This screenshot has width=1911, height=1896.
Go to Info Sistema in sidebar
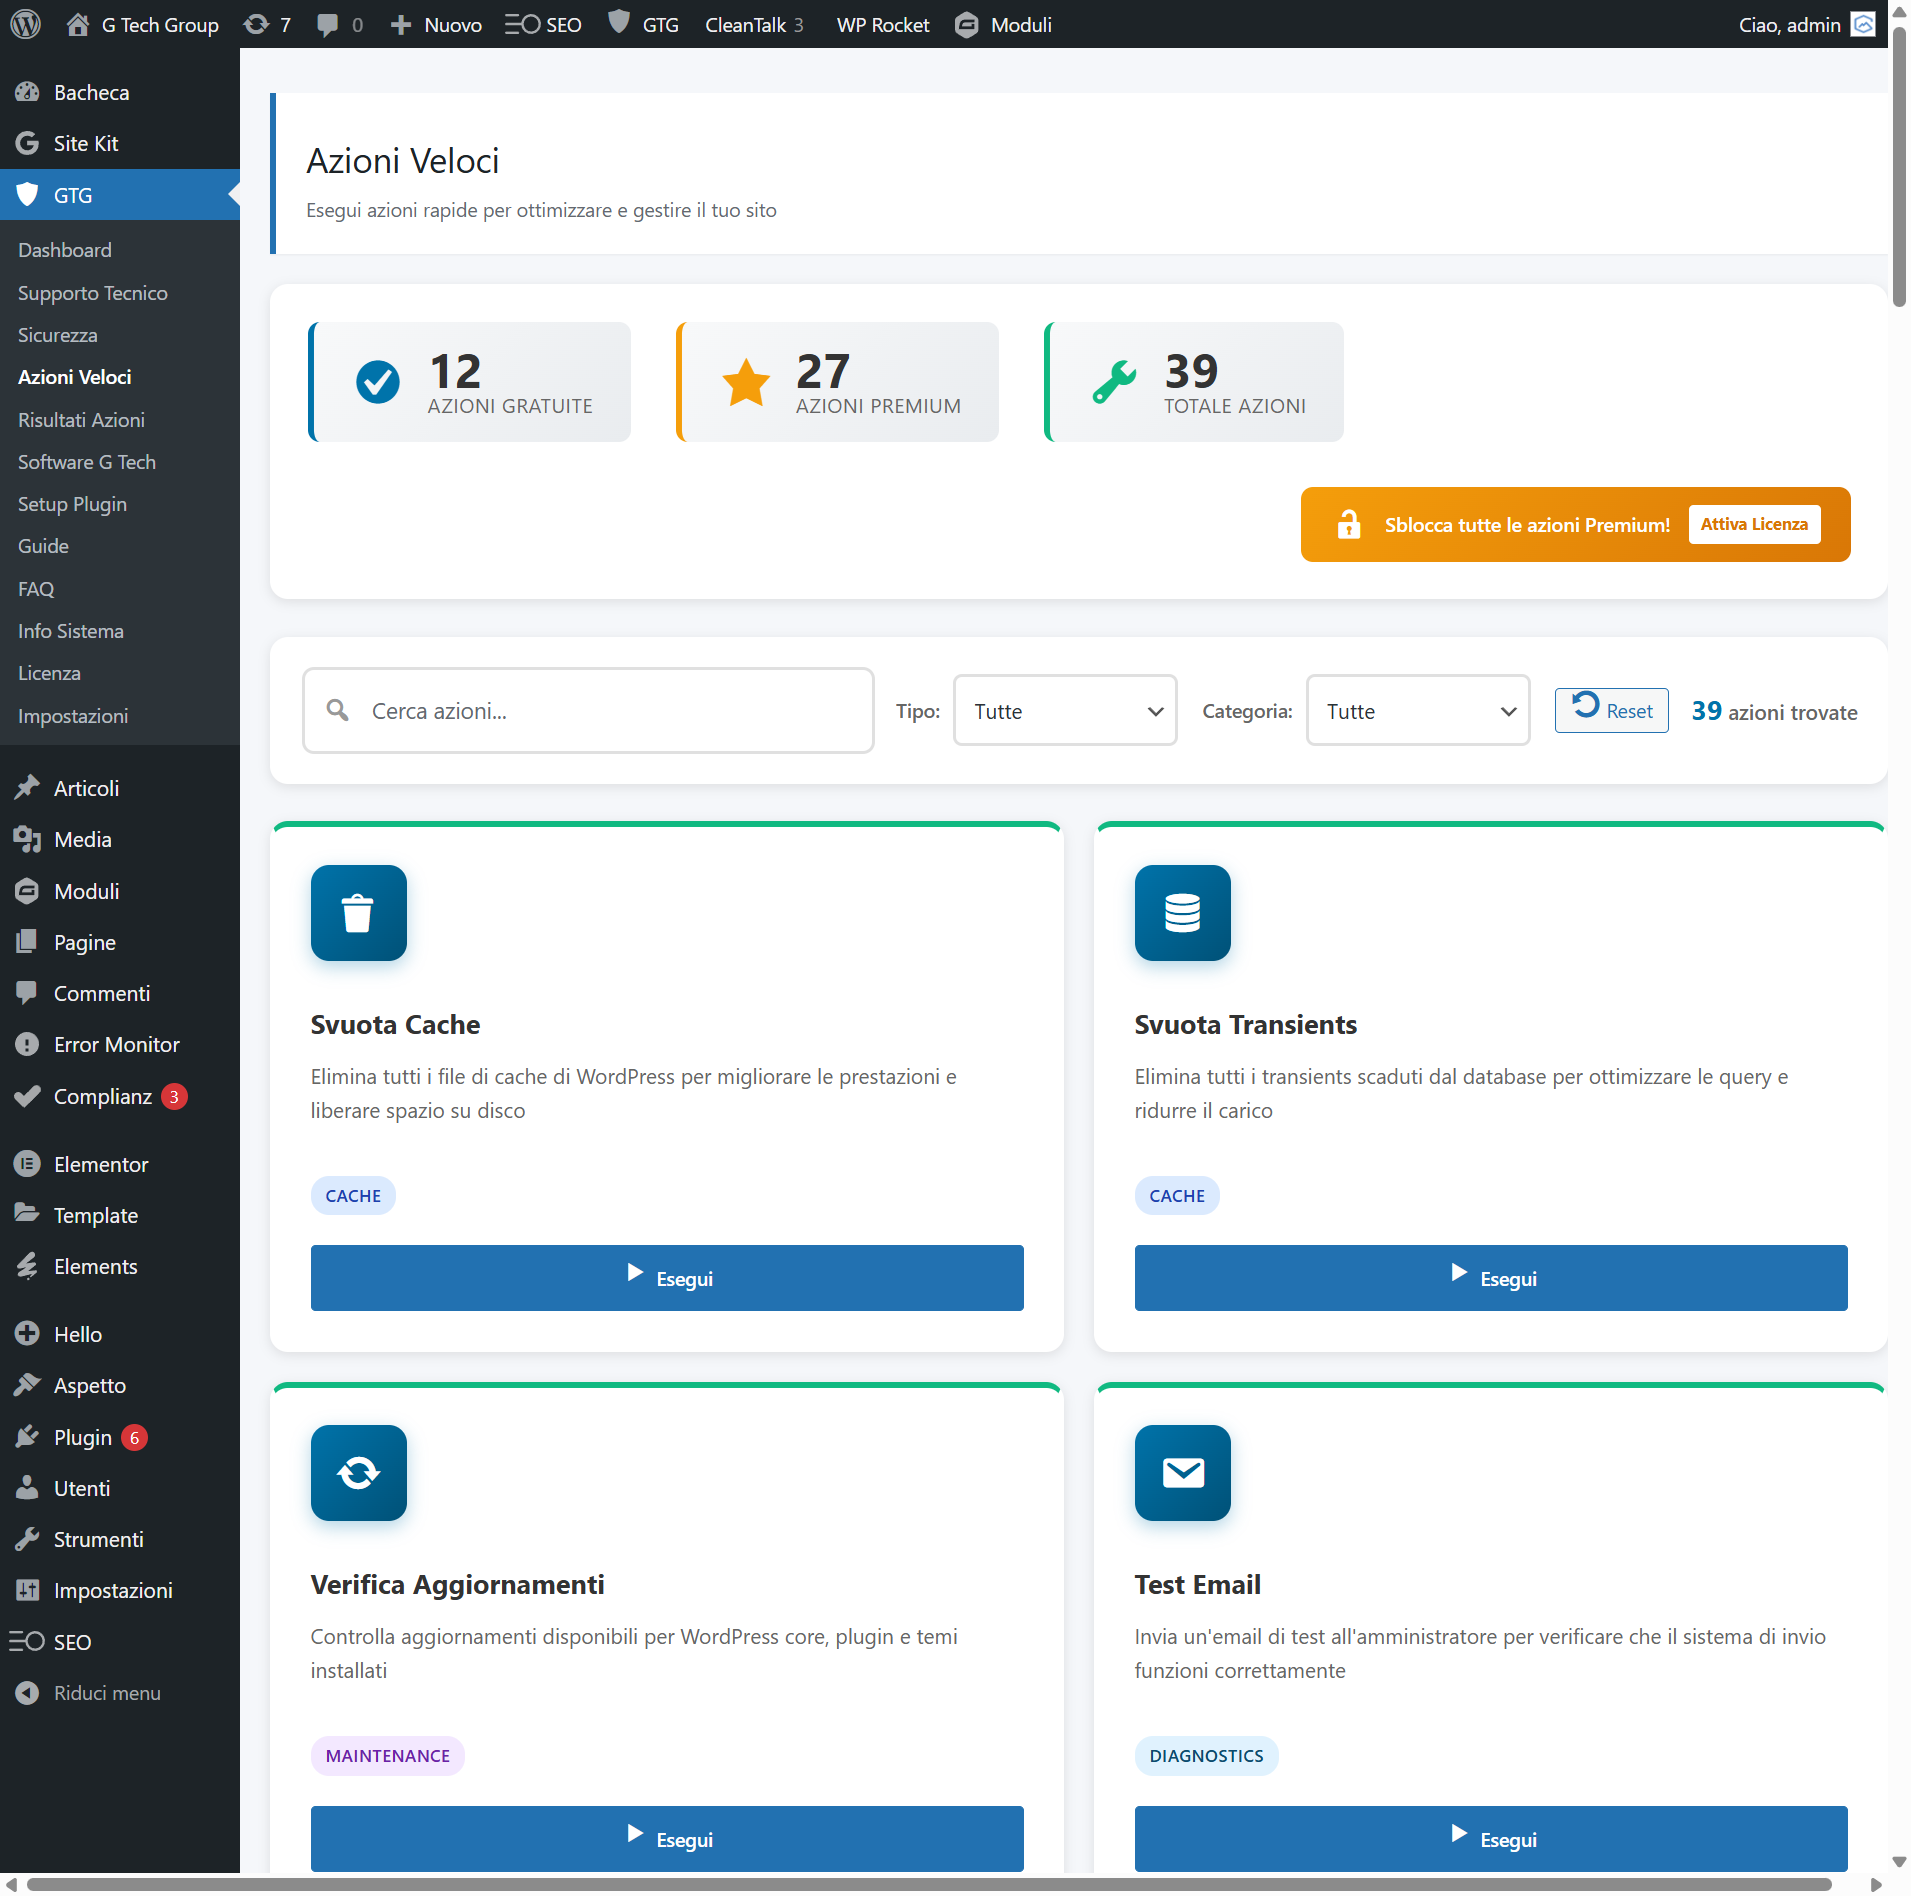pos(71,631)
